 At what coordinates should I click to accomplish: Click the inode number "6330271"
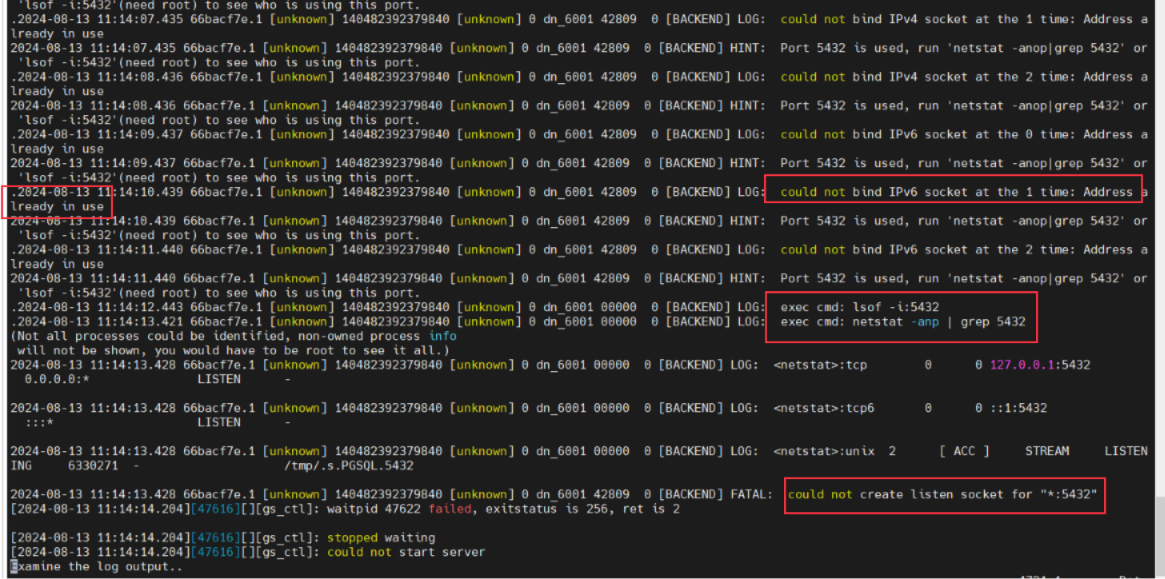(x=93, y=466)
